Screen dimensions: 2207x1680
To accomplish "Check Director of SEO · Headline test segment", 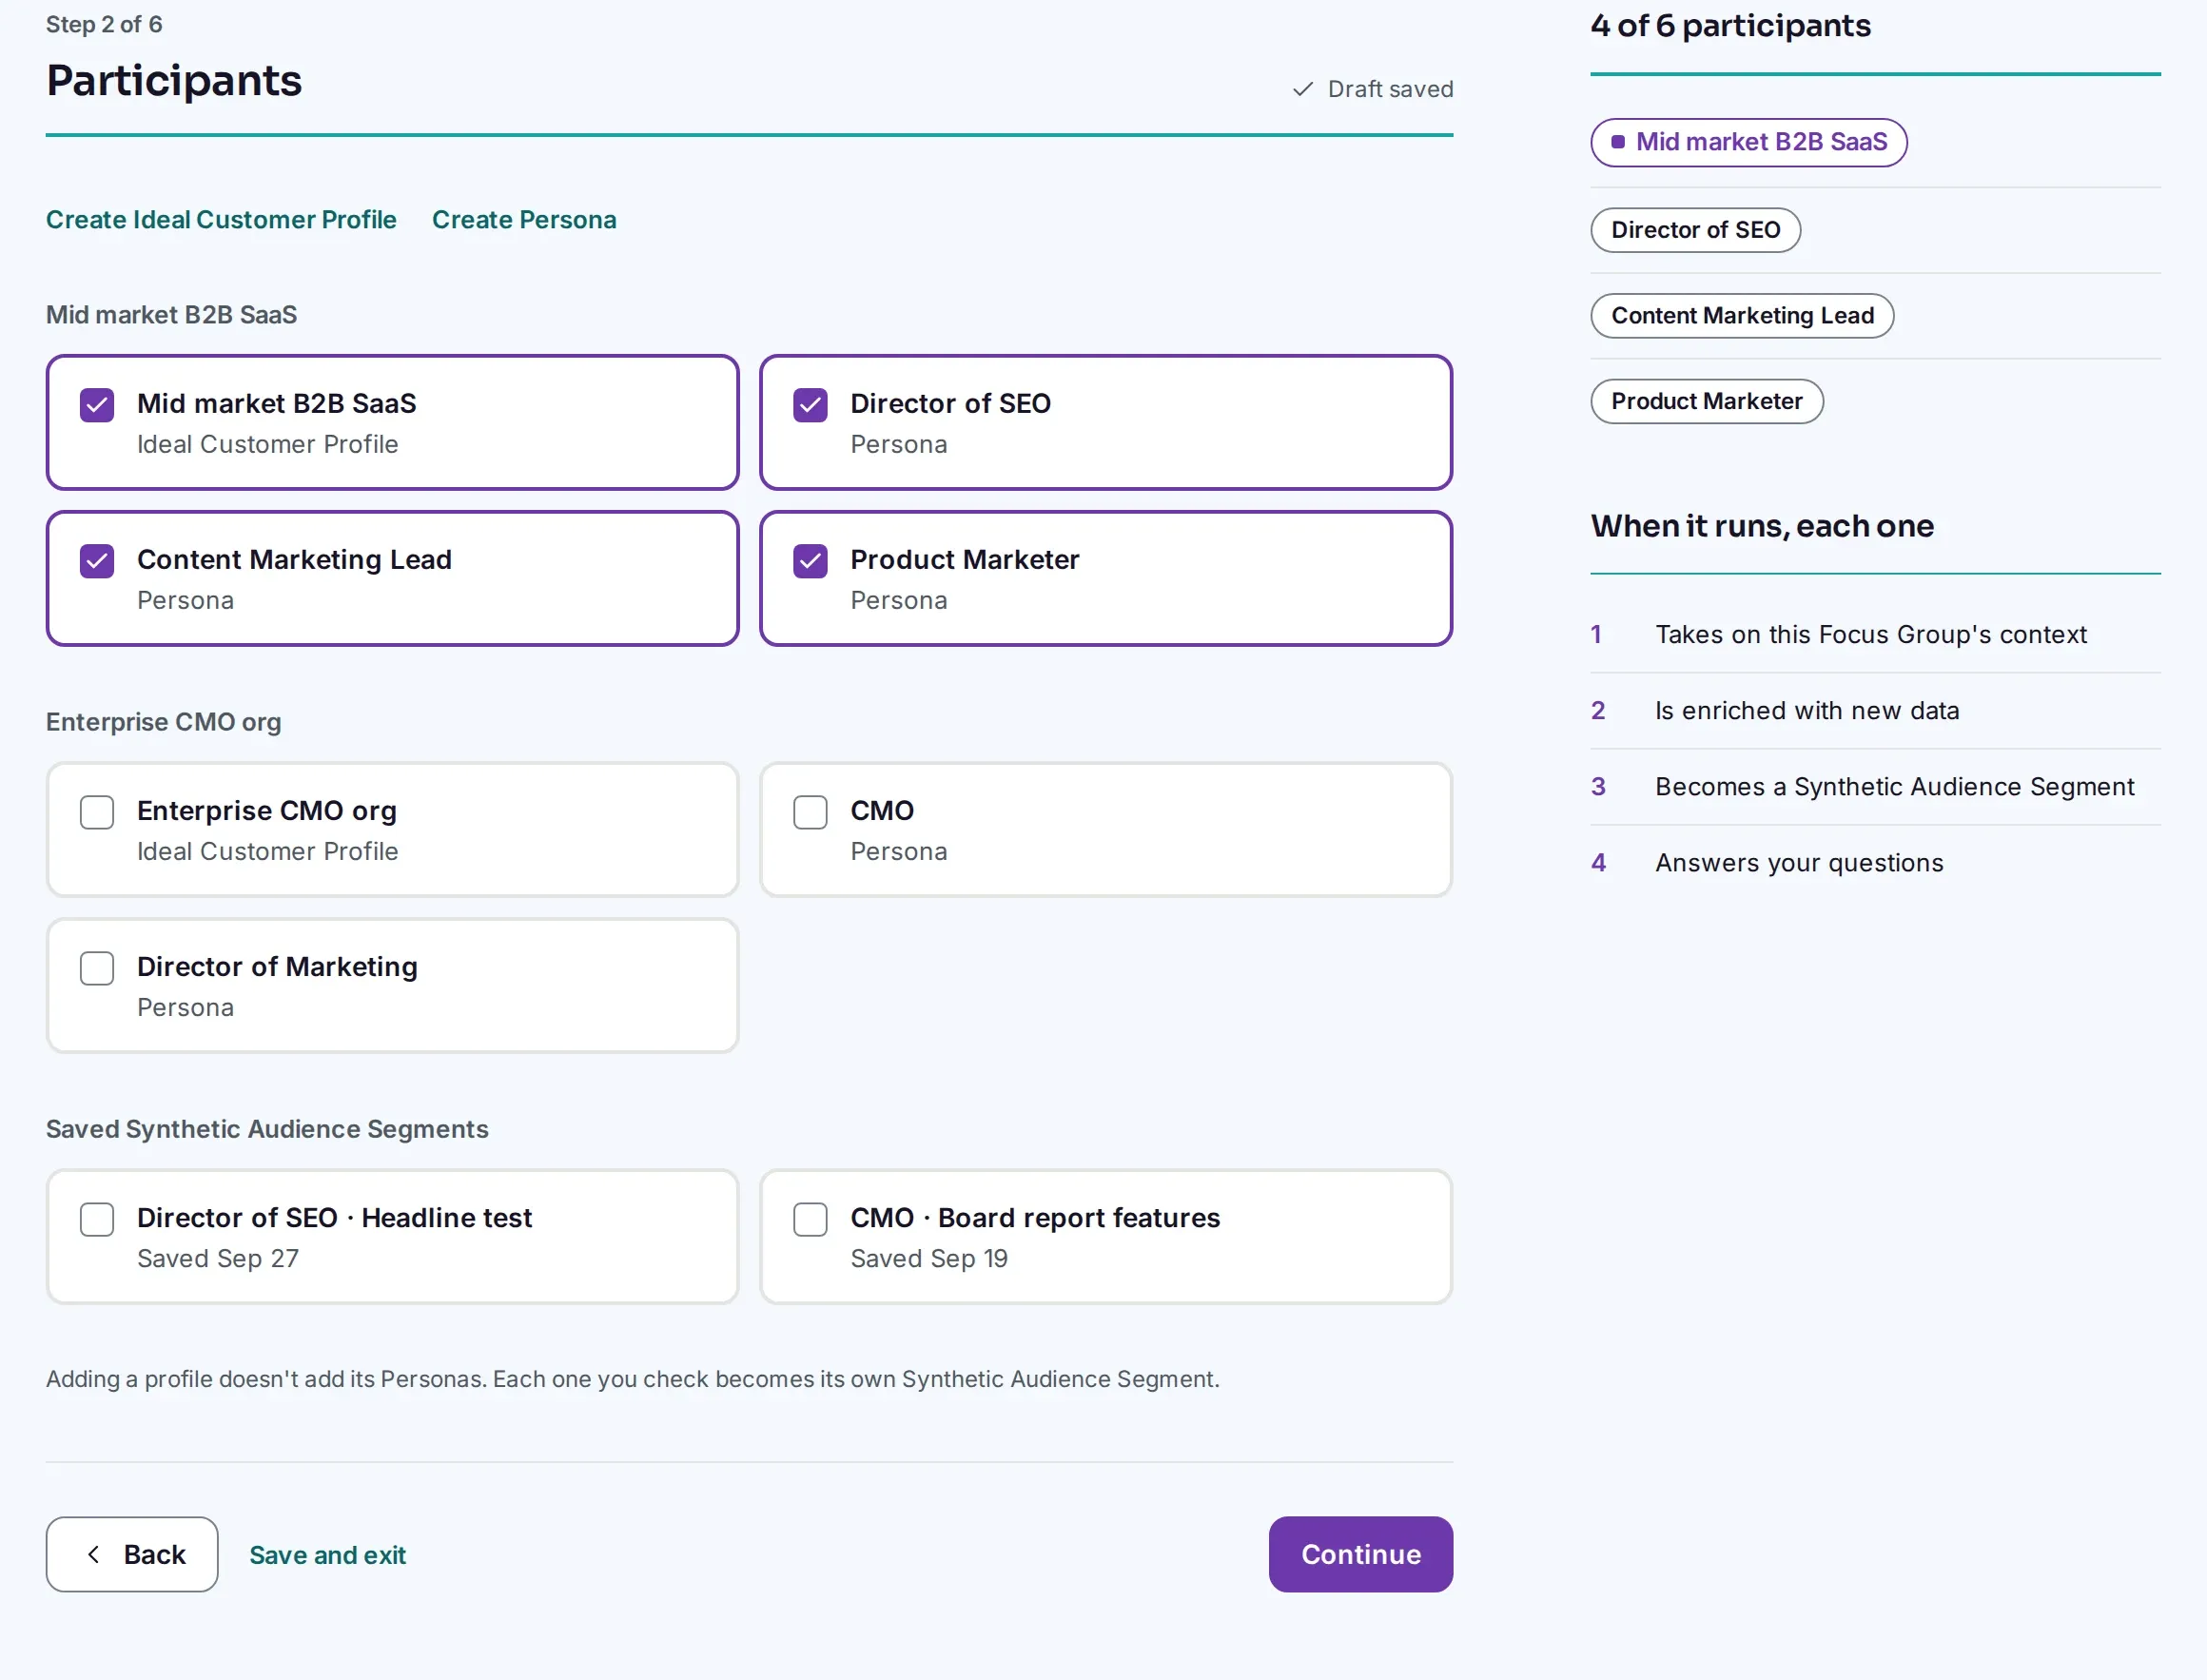I will point(97,1219).
